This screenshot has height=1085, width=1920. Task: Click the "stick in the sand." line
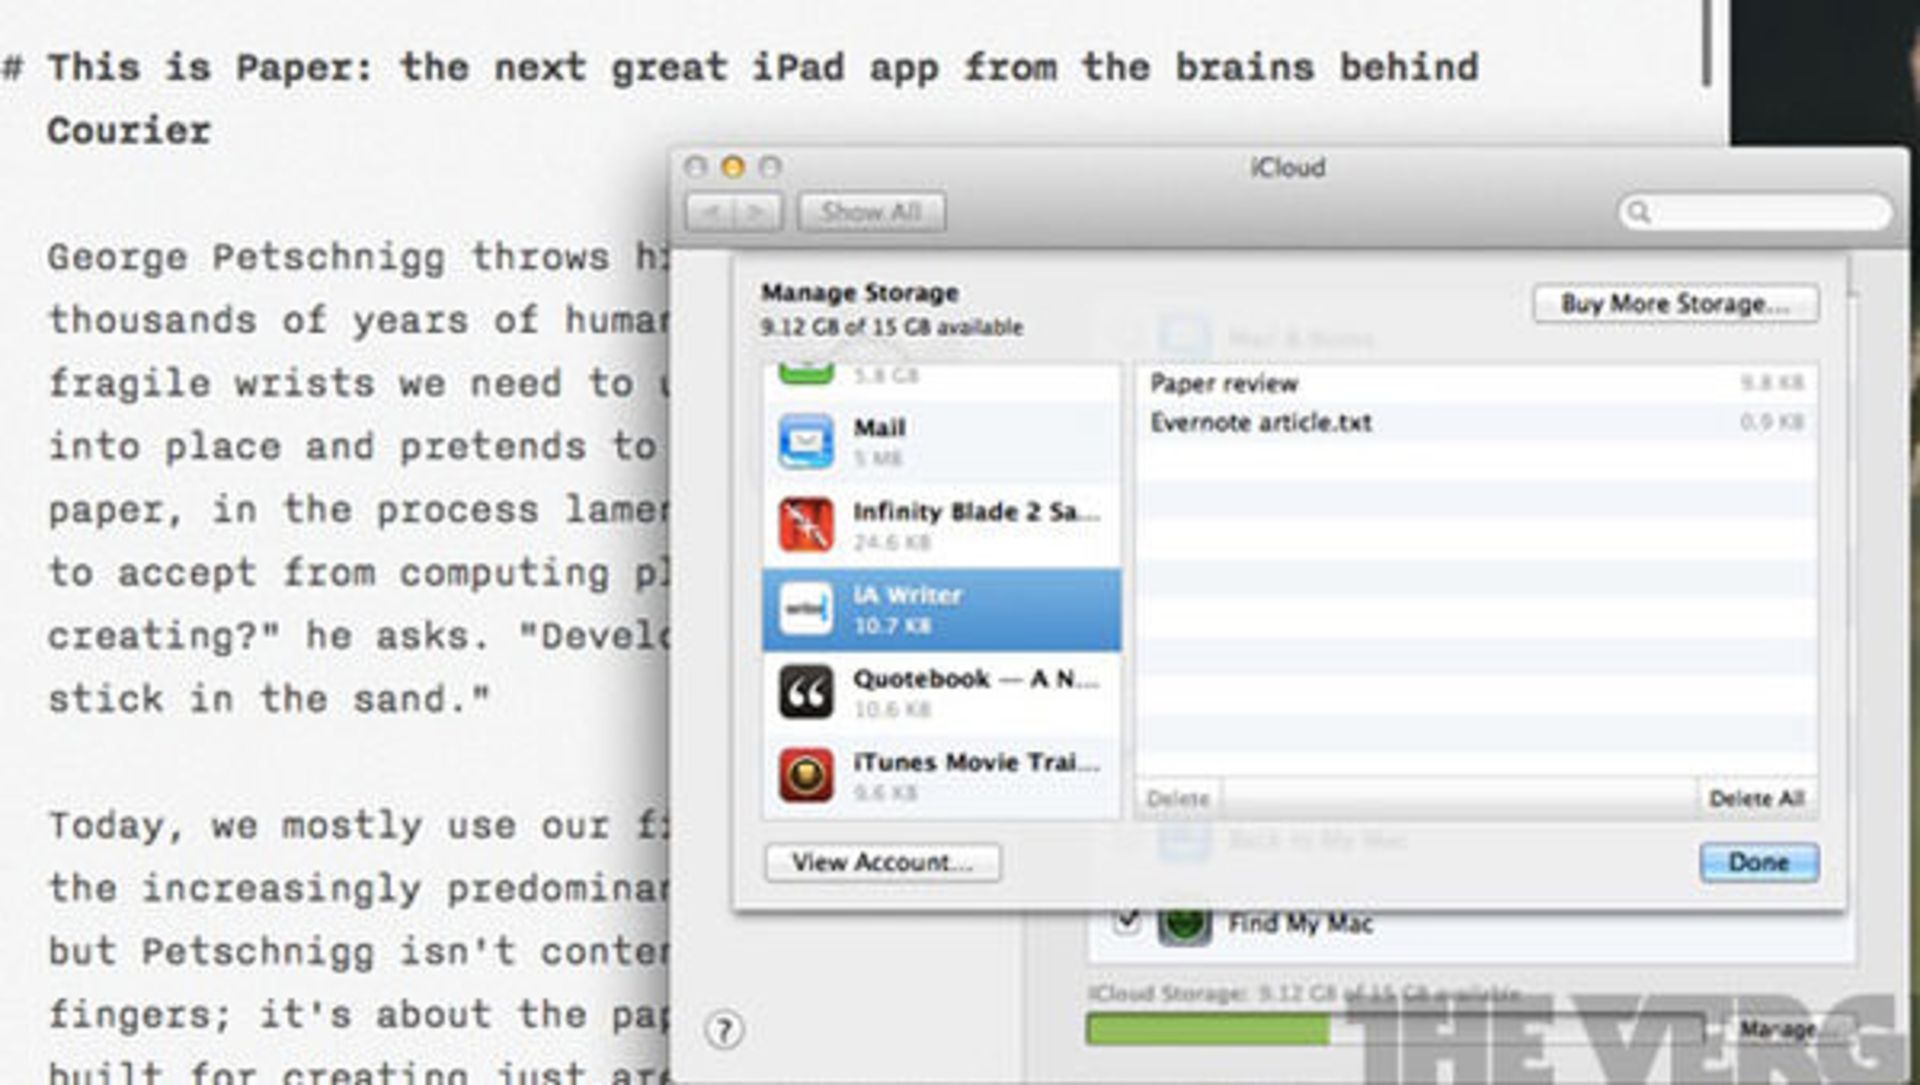pyautogui.click(x=269, y=698)
